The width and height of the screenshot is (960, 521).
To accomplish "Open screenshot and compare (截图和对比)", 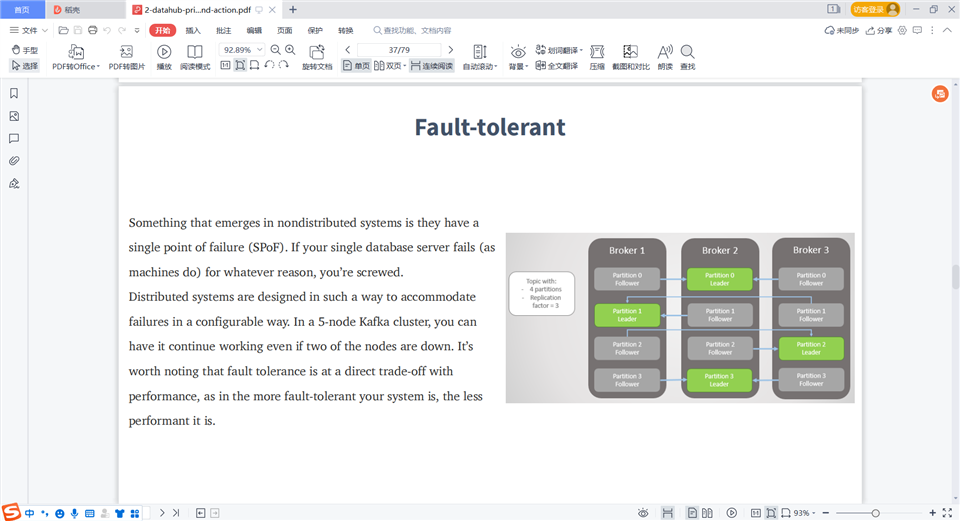I will [x=631, y=58].
